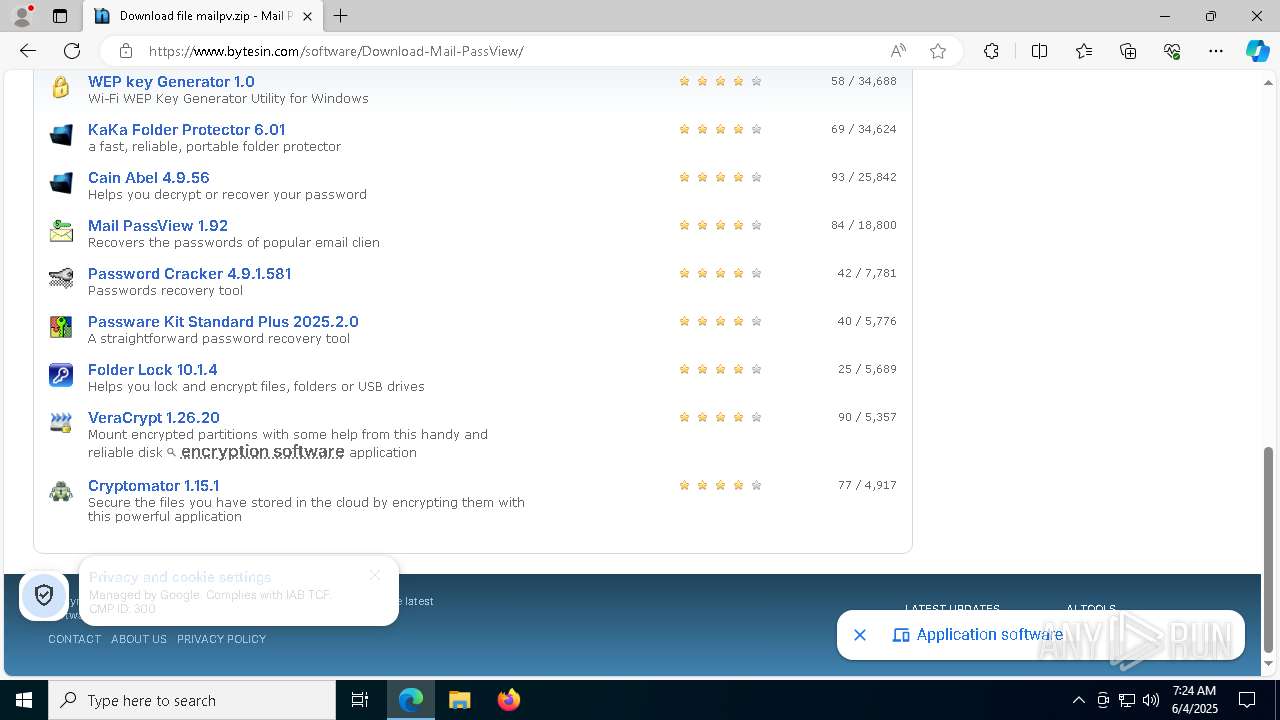Click the WEP key Generator star rating
This screenshot has height=720, width=1280.
tap(720, 82)
